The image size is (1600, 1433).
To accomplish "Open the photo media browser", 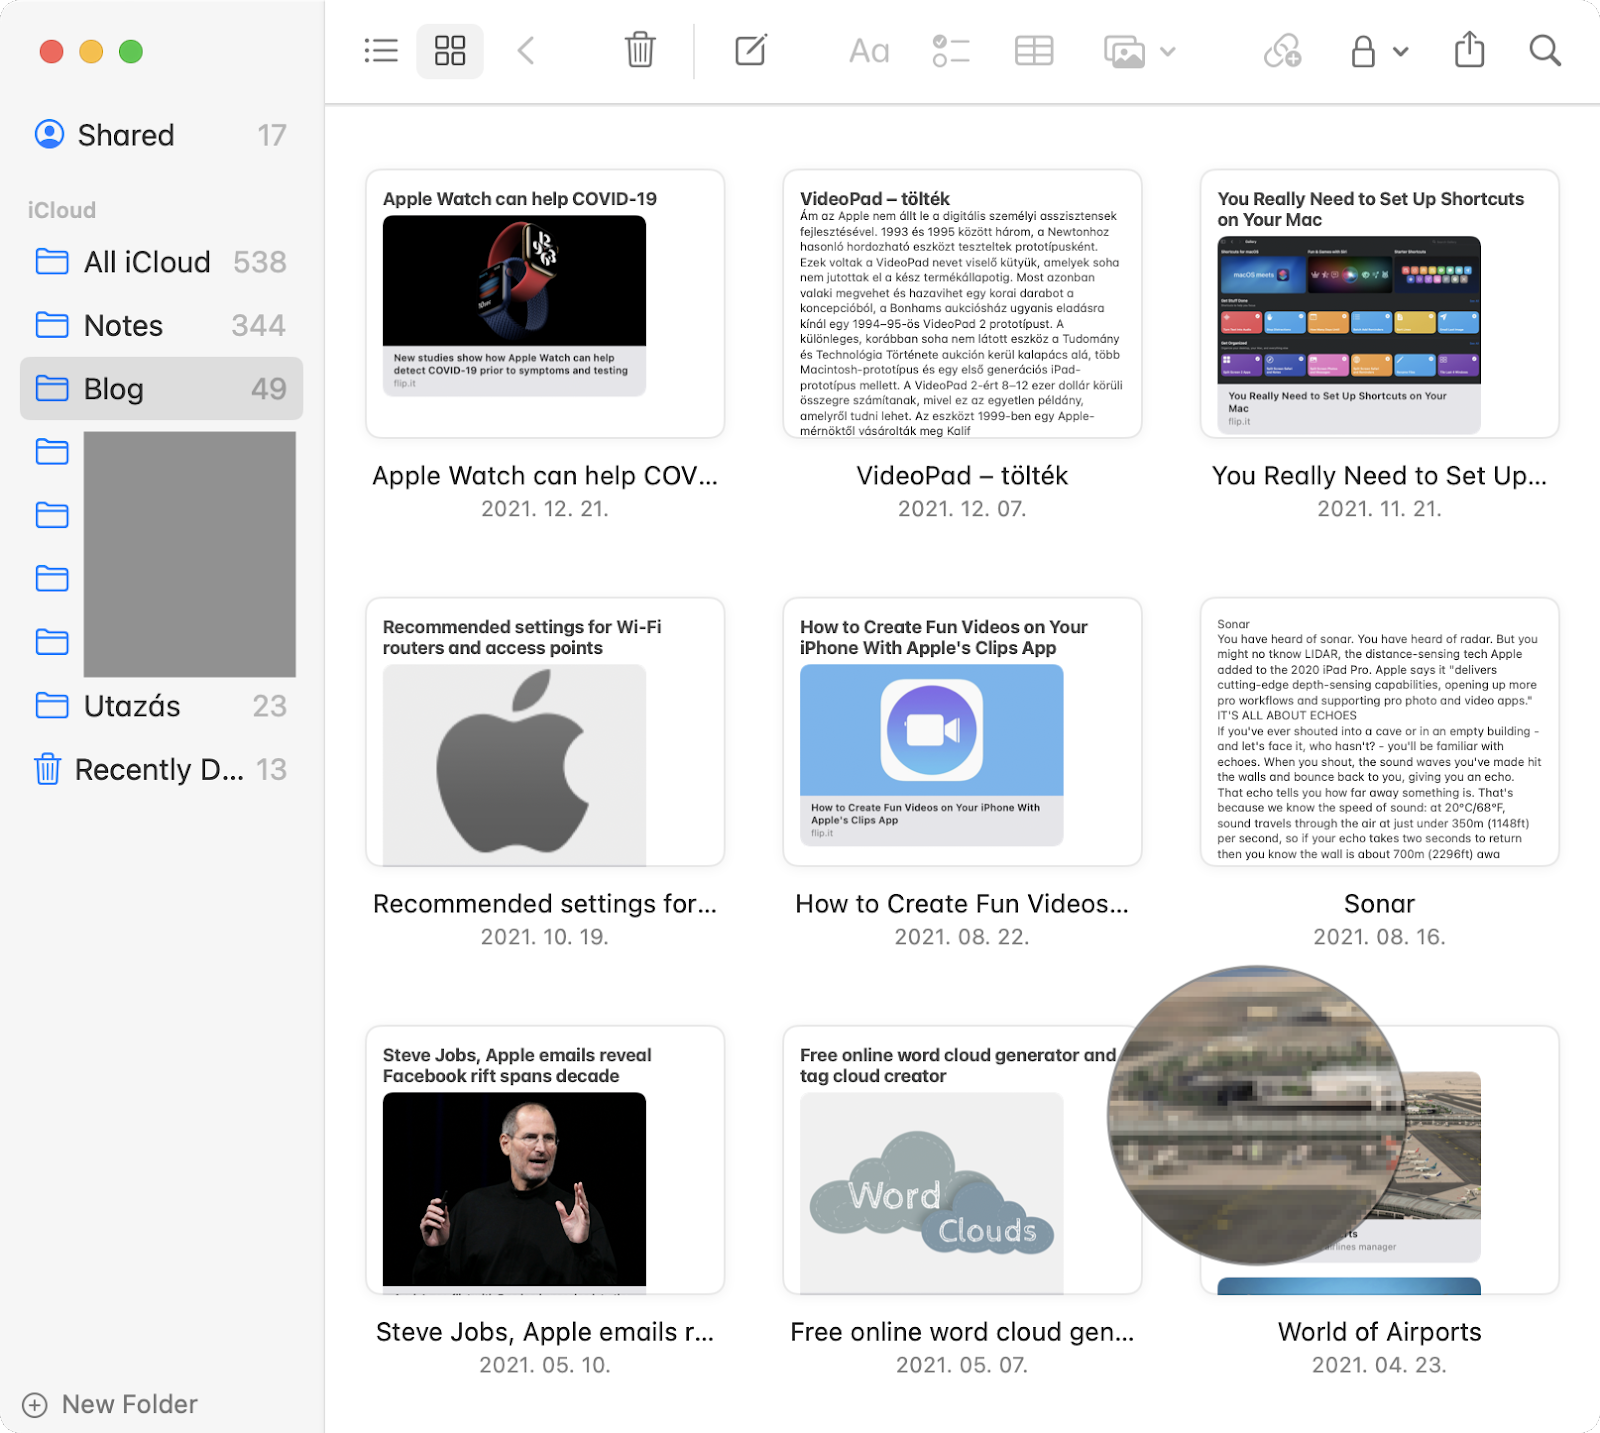I will [1124, 51].
